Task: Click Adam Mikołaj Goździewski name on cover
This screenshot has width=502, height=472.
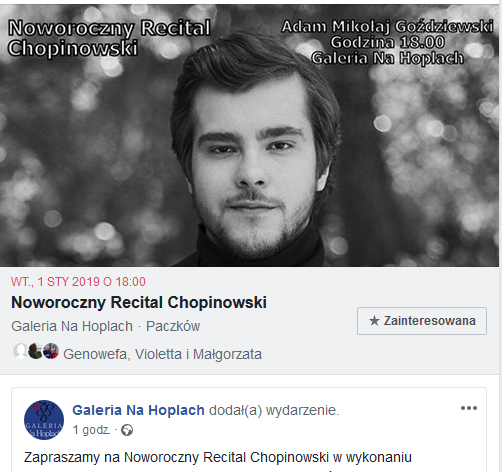Action: [387, 26]
